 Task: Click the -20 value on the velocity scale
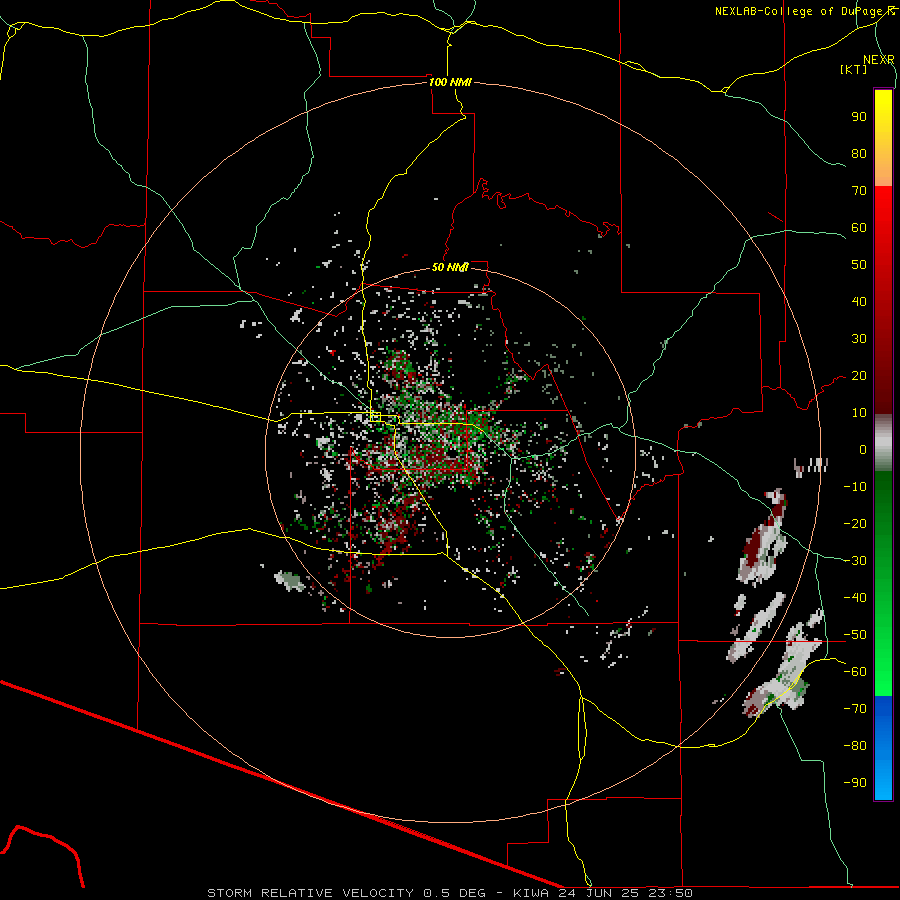(855, 524)
